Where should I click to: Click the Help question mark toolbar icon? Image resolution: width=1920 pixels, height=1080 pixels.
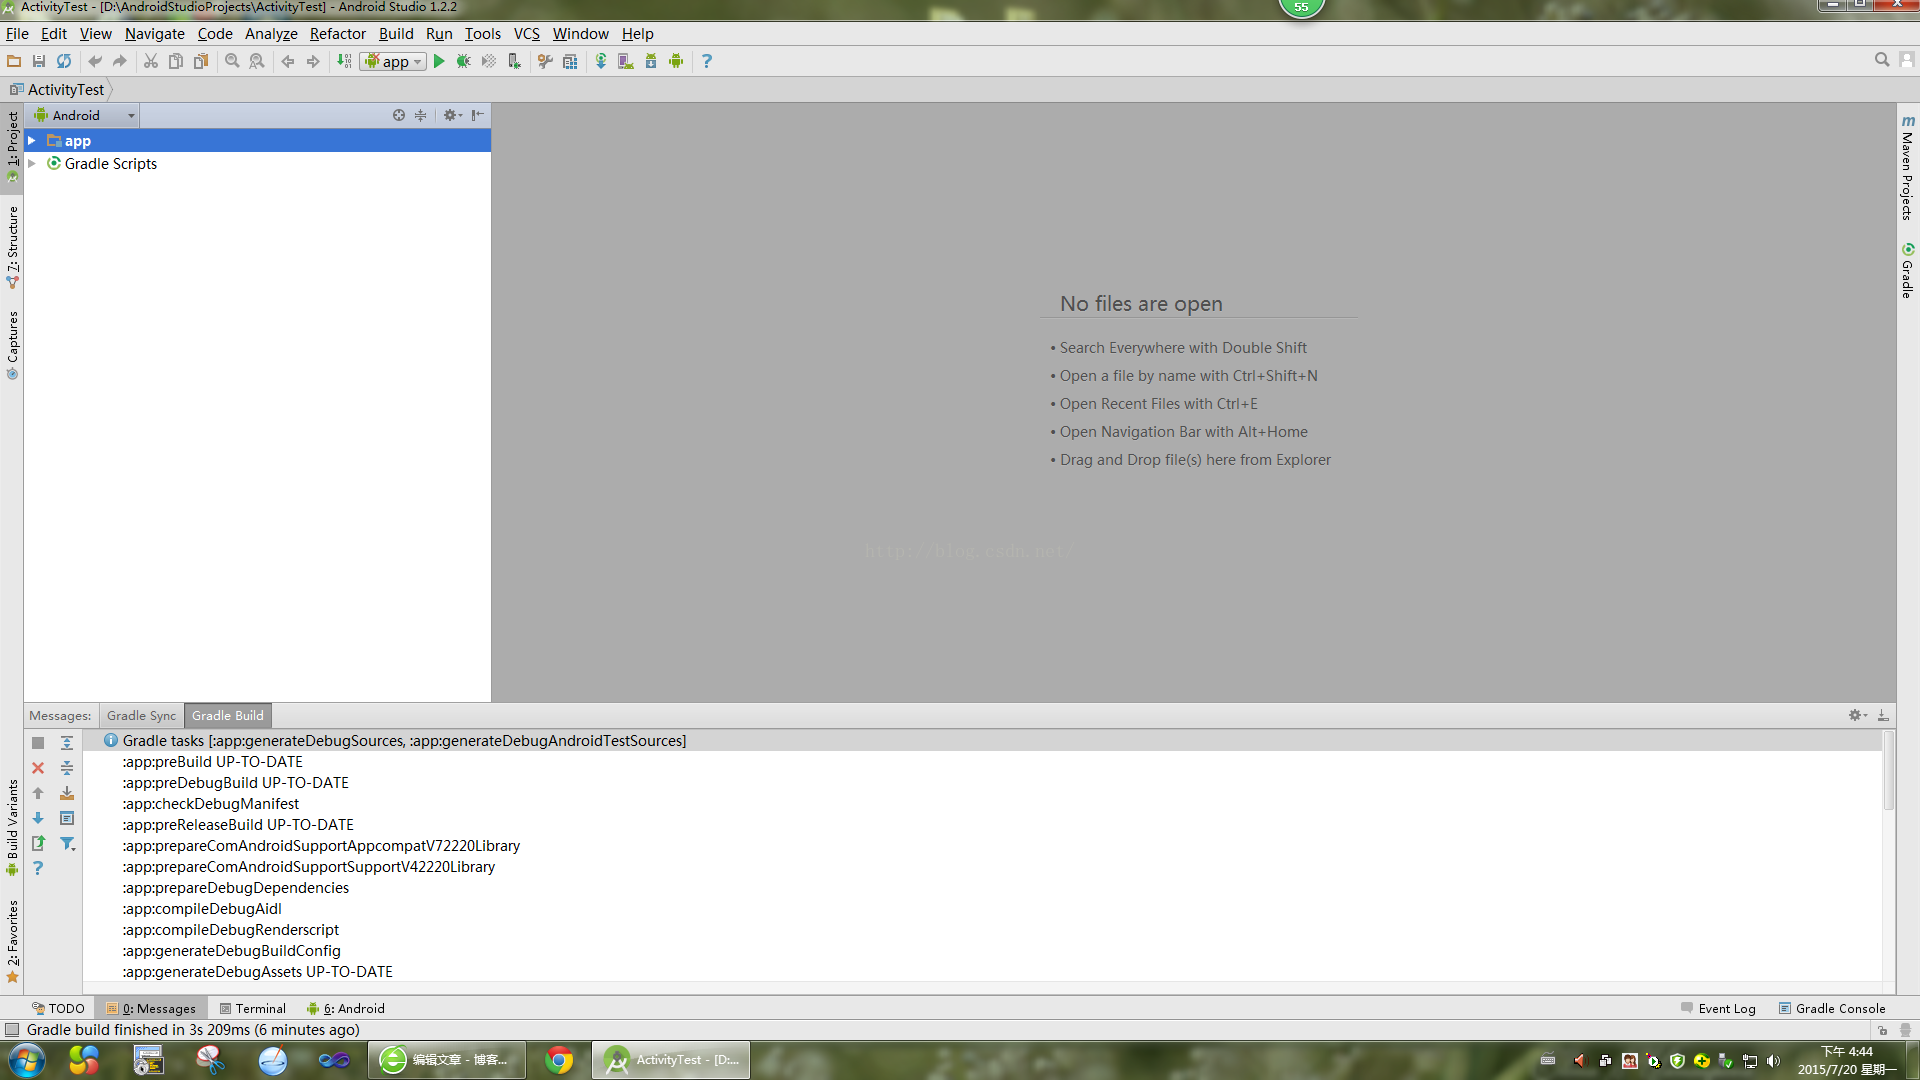click(x=707, y=61)
